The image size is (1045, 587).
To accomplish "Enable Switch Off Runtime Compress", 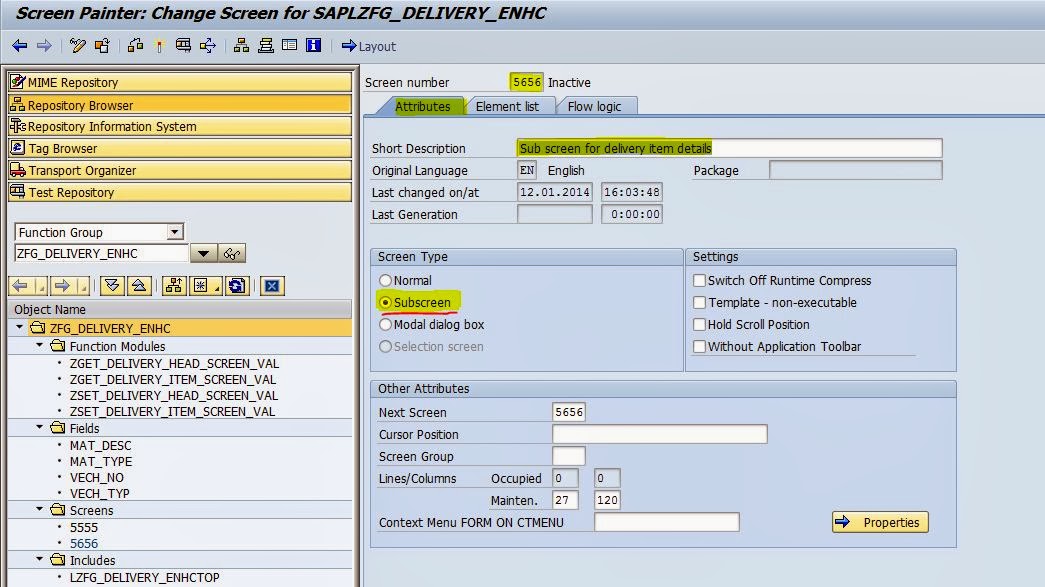I will (x=699, y=280).
